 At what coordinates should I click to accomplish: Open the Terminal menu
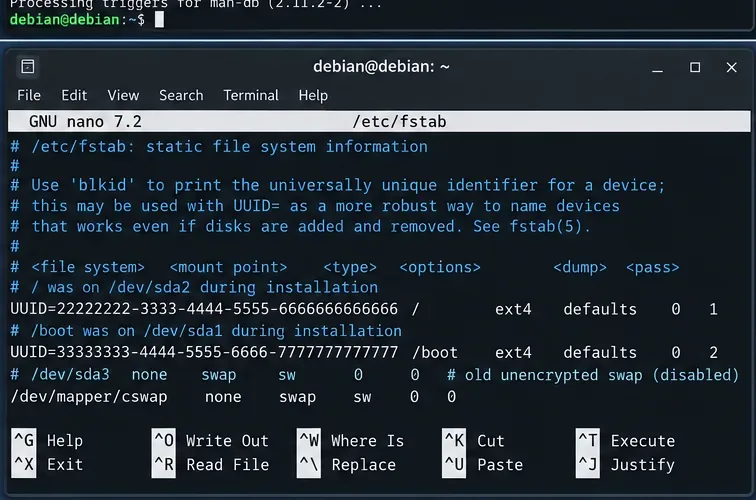(x=251, y=95)
